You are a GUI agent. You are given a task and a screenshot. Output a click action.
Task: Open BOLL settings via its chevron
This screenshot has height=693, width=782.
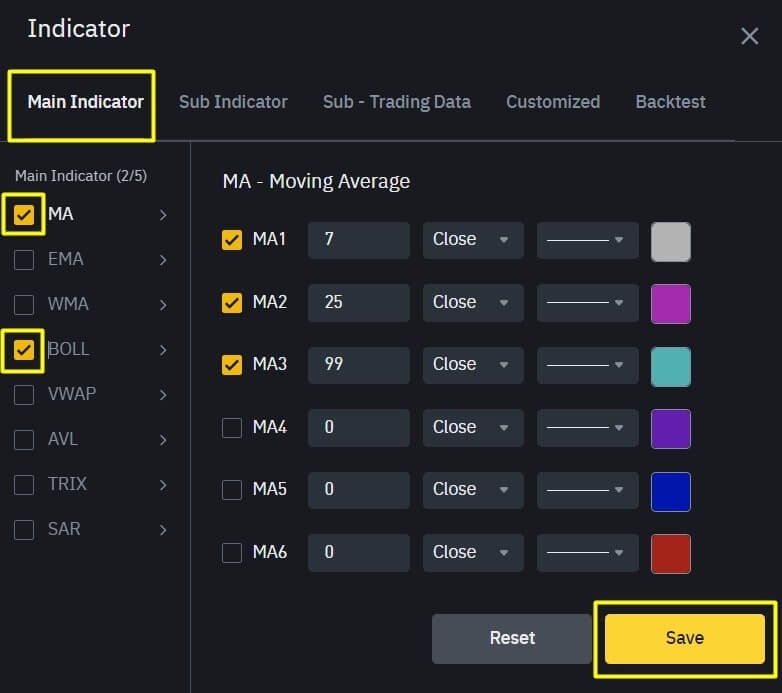163,350
